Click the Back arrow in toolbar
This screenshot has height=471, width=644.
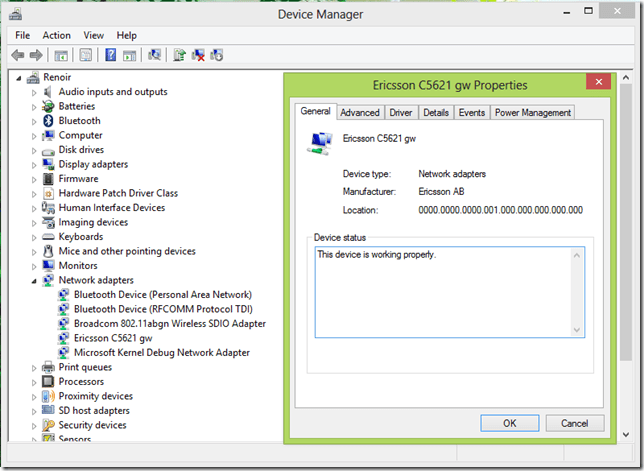pyautogui.click(x=17, y=55)
